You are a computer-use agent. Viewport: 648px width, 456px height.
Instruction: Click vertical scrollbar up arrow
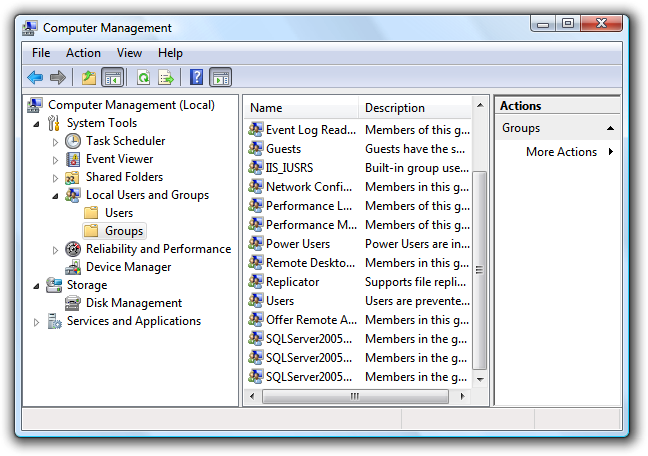coord(480,105)
